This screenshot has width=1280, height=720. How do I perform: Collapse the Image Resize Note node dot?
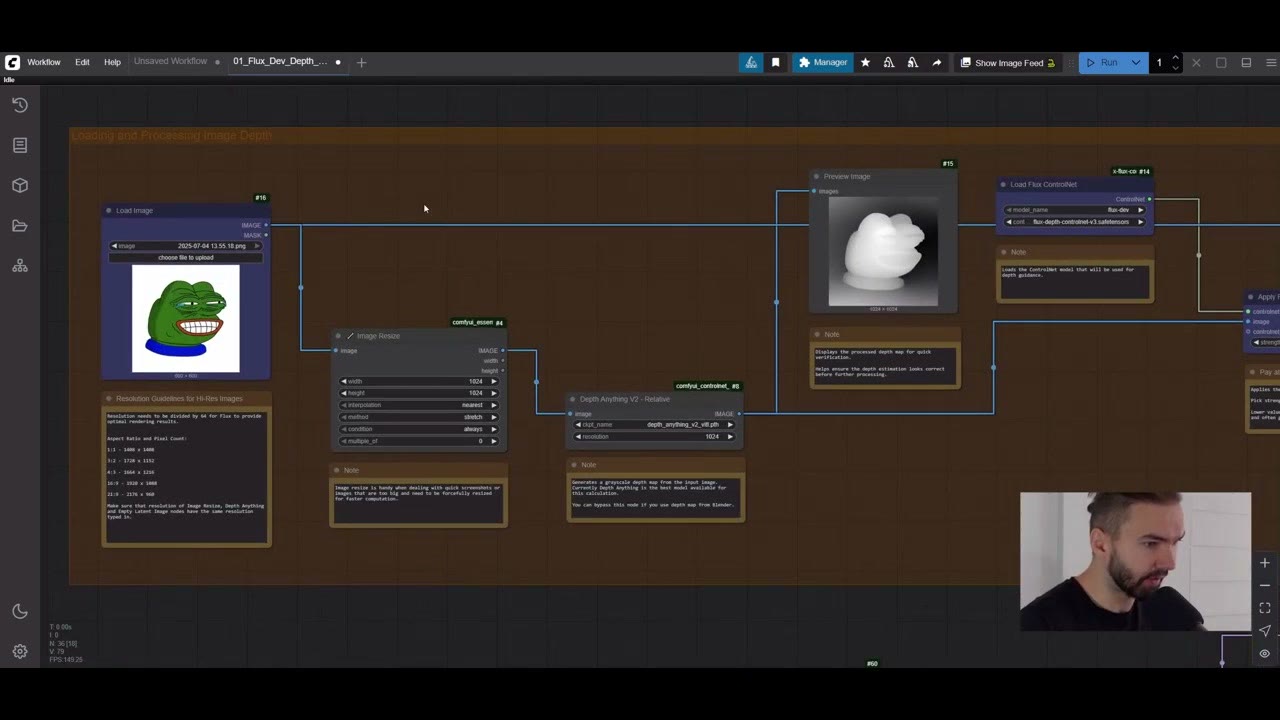[337, 470]
